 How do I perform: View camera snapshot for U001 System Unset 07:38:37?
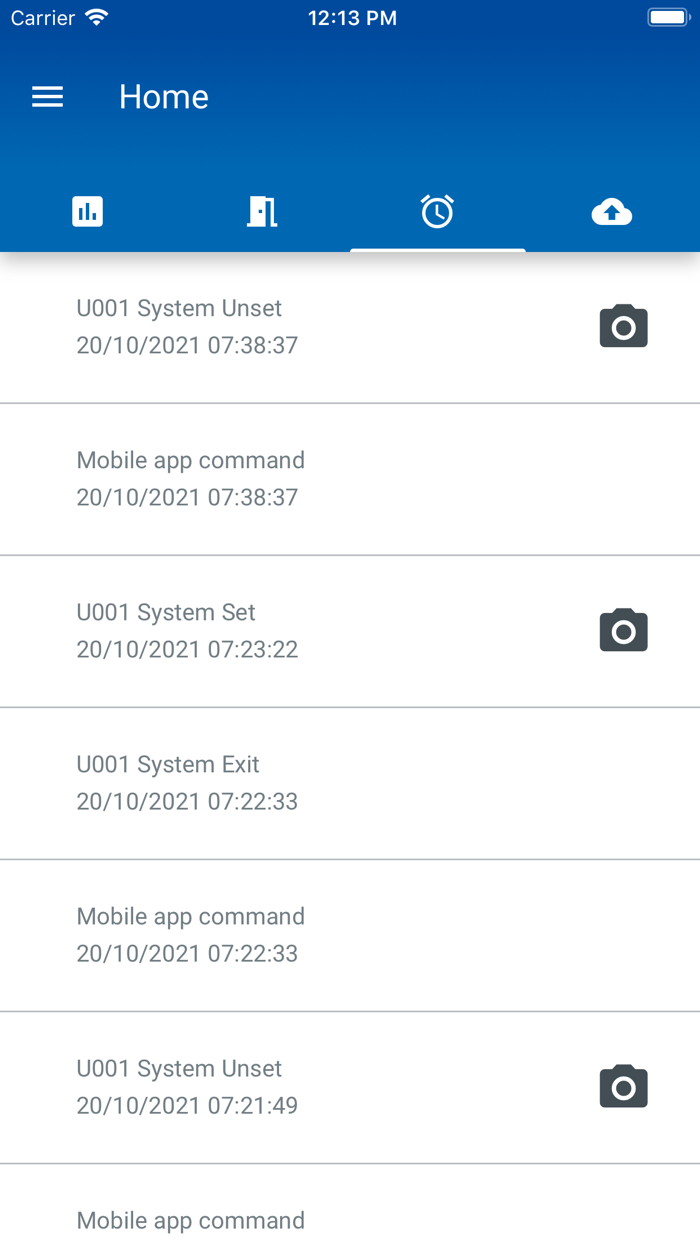click(x=623, y=326)
